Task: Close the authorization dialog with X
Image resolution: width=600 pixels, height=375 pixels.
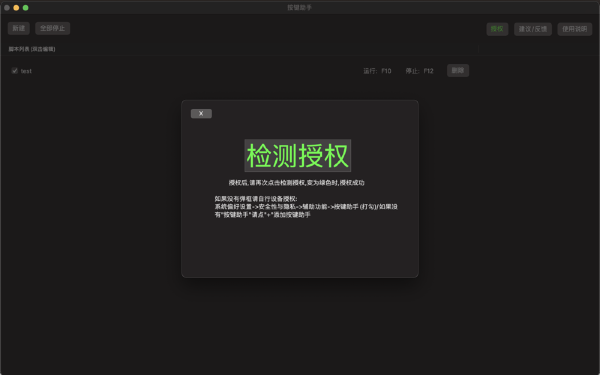Action: [x=201, y=113]
